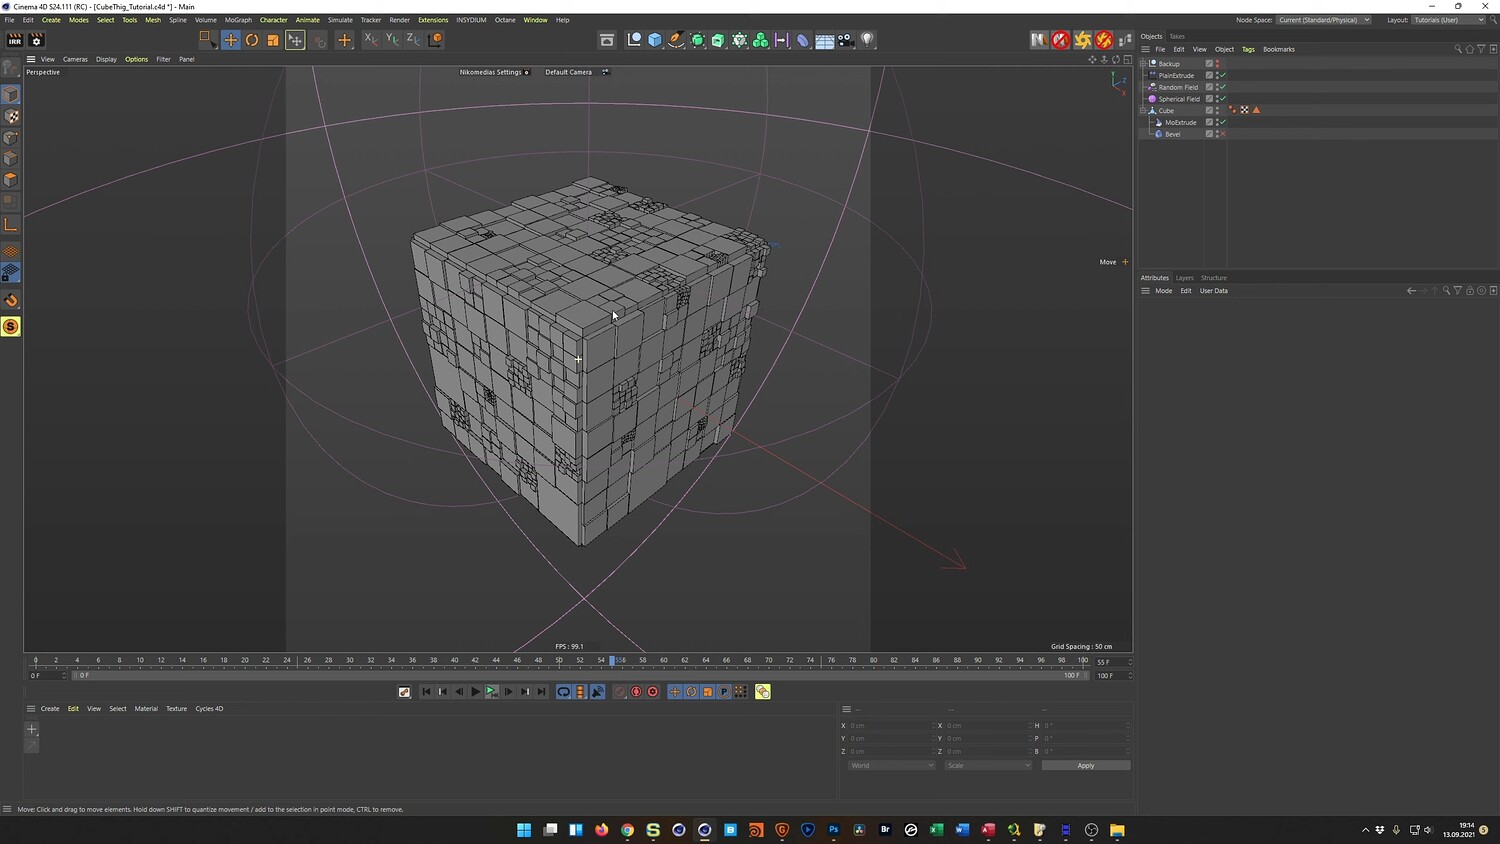Open the Simulate menu
This screenshot has width=1500, height=844.
pyautogui.click(x=340, y=20)
